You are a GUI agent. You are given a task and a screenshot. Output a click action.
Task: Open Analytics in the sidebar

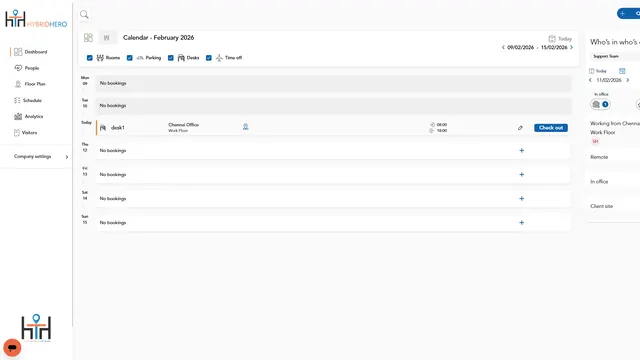point(29,116)
